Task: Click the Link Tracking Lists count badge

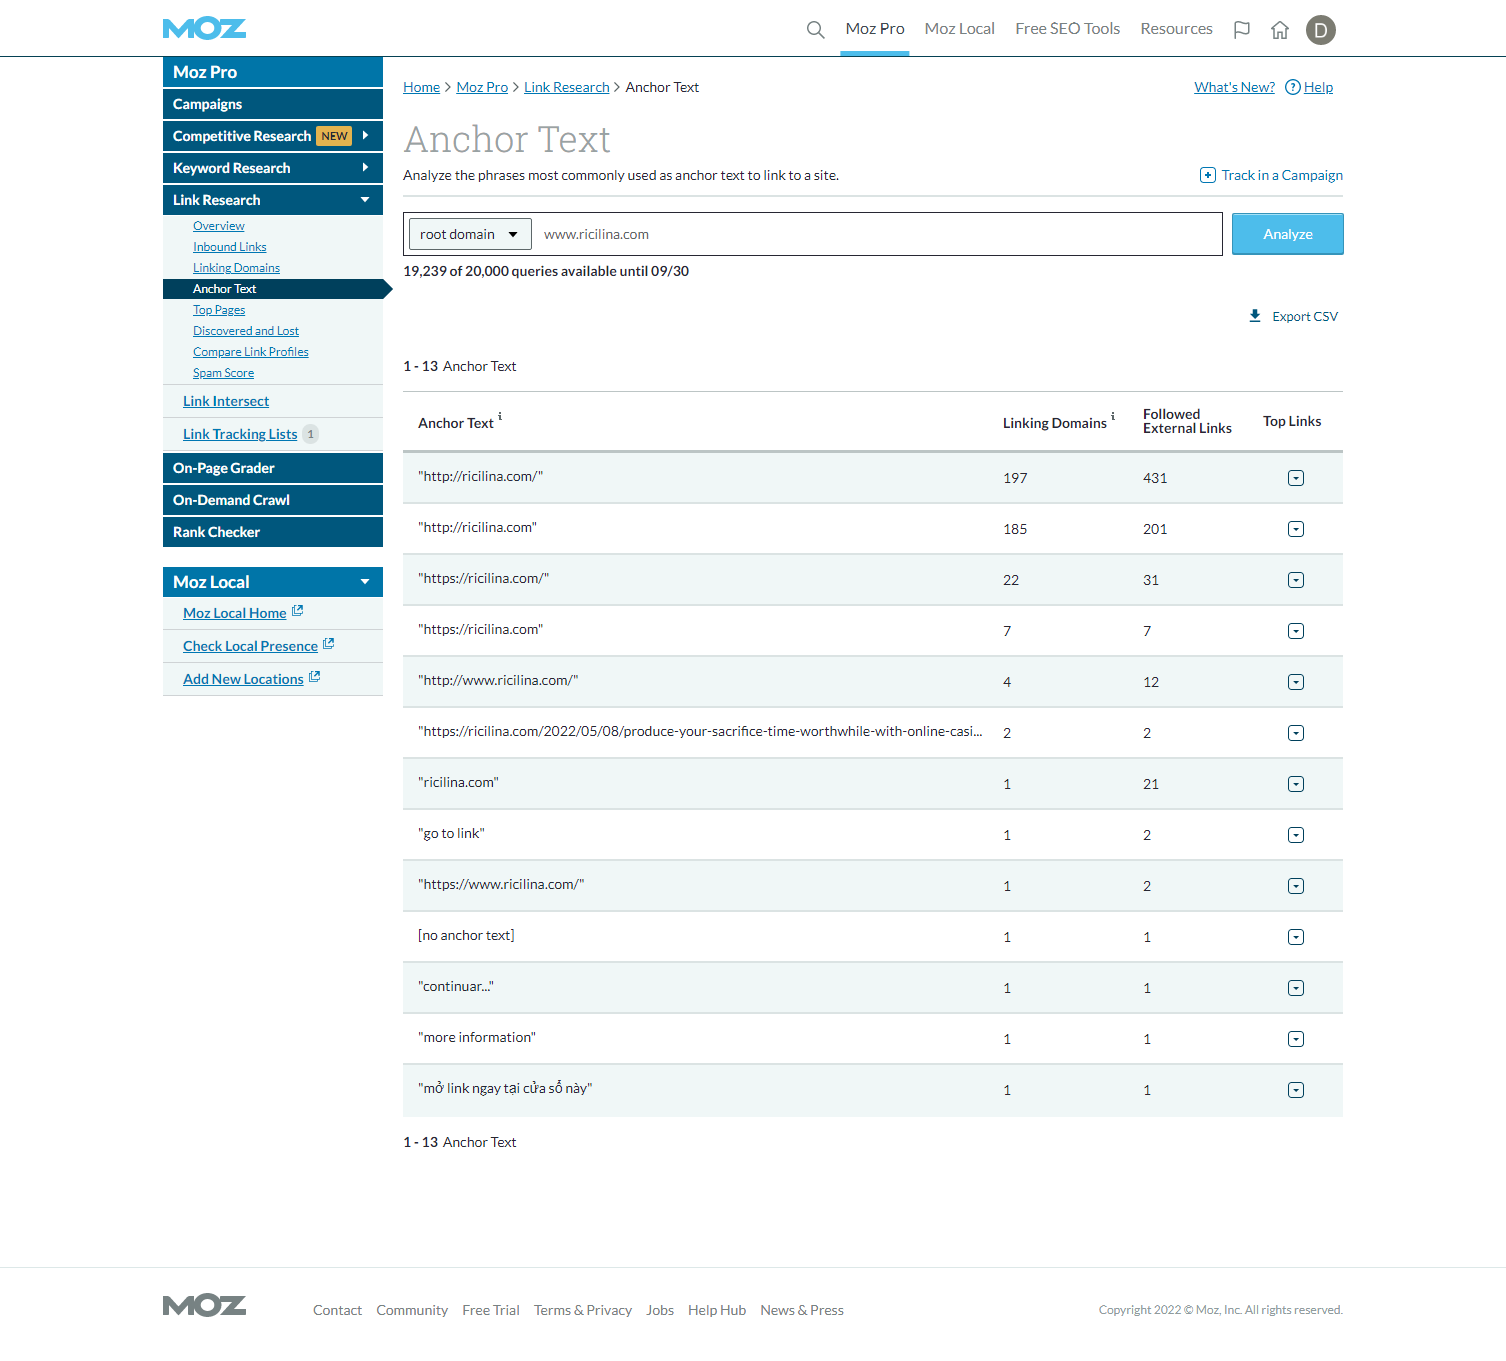Action: [310, 434]
